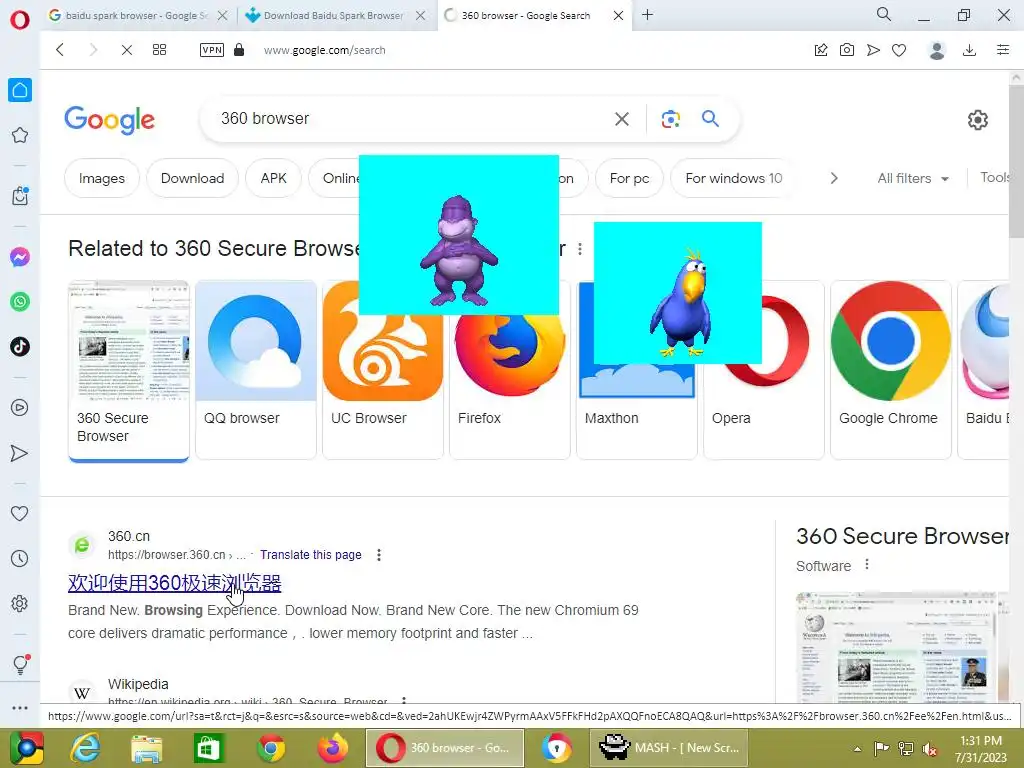This screenshot has height=768, width=1024.
Task: Select the For pc filter chip
Action: 630,178
